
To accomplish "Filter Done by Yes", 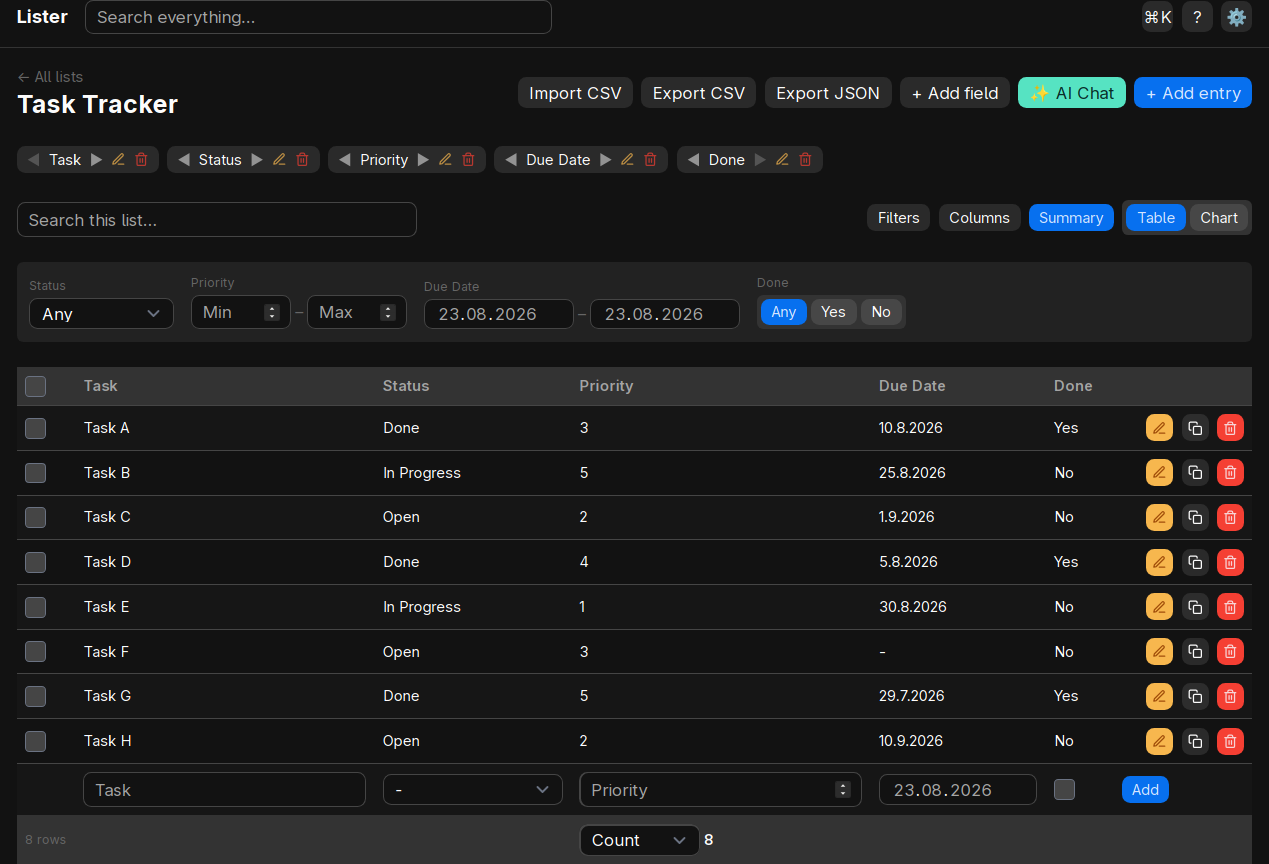I will [833, 312].
